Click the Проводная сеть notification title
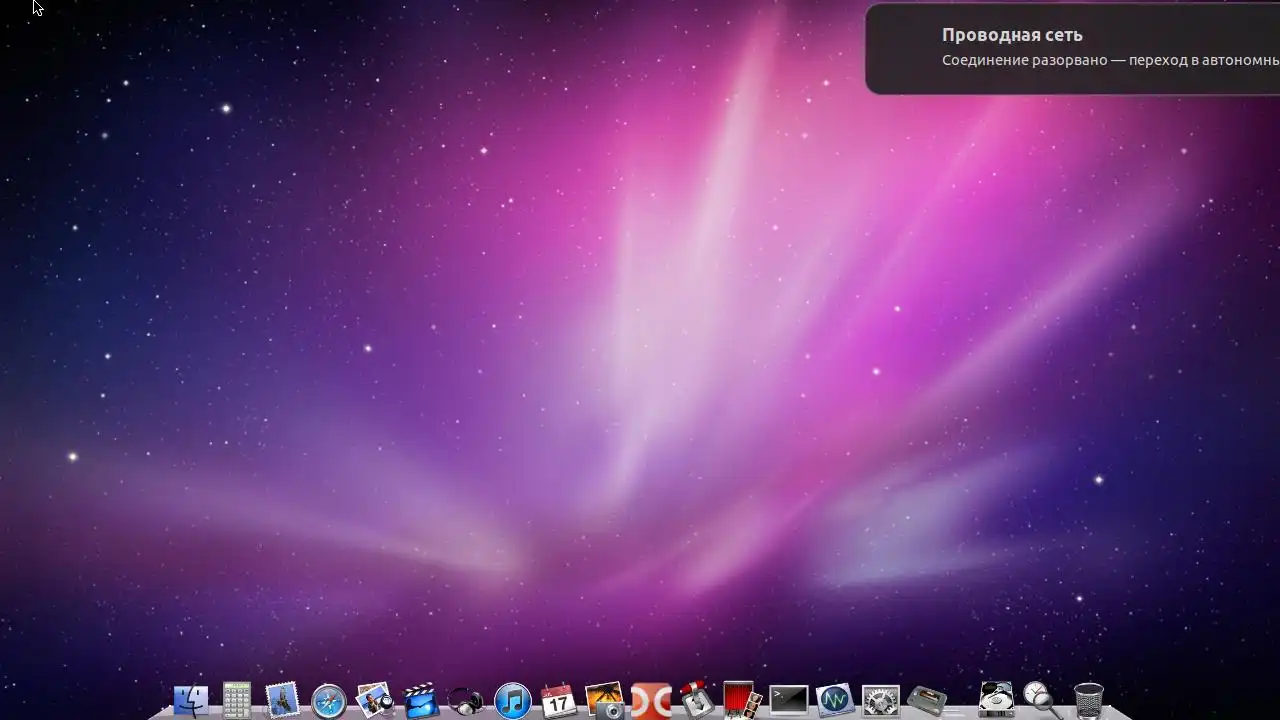The width and height of the screenshot is (1280, 720). coord(1012,35)
